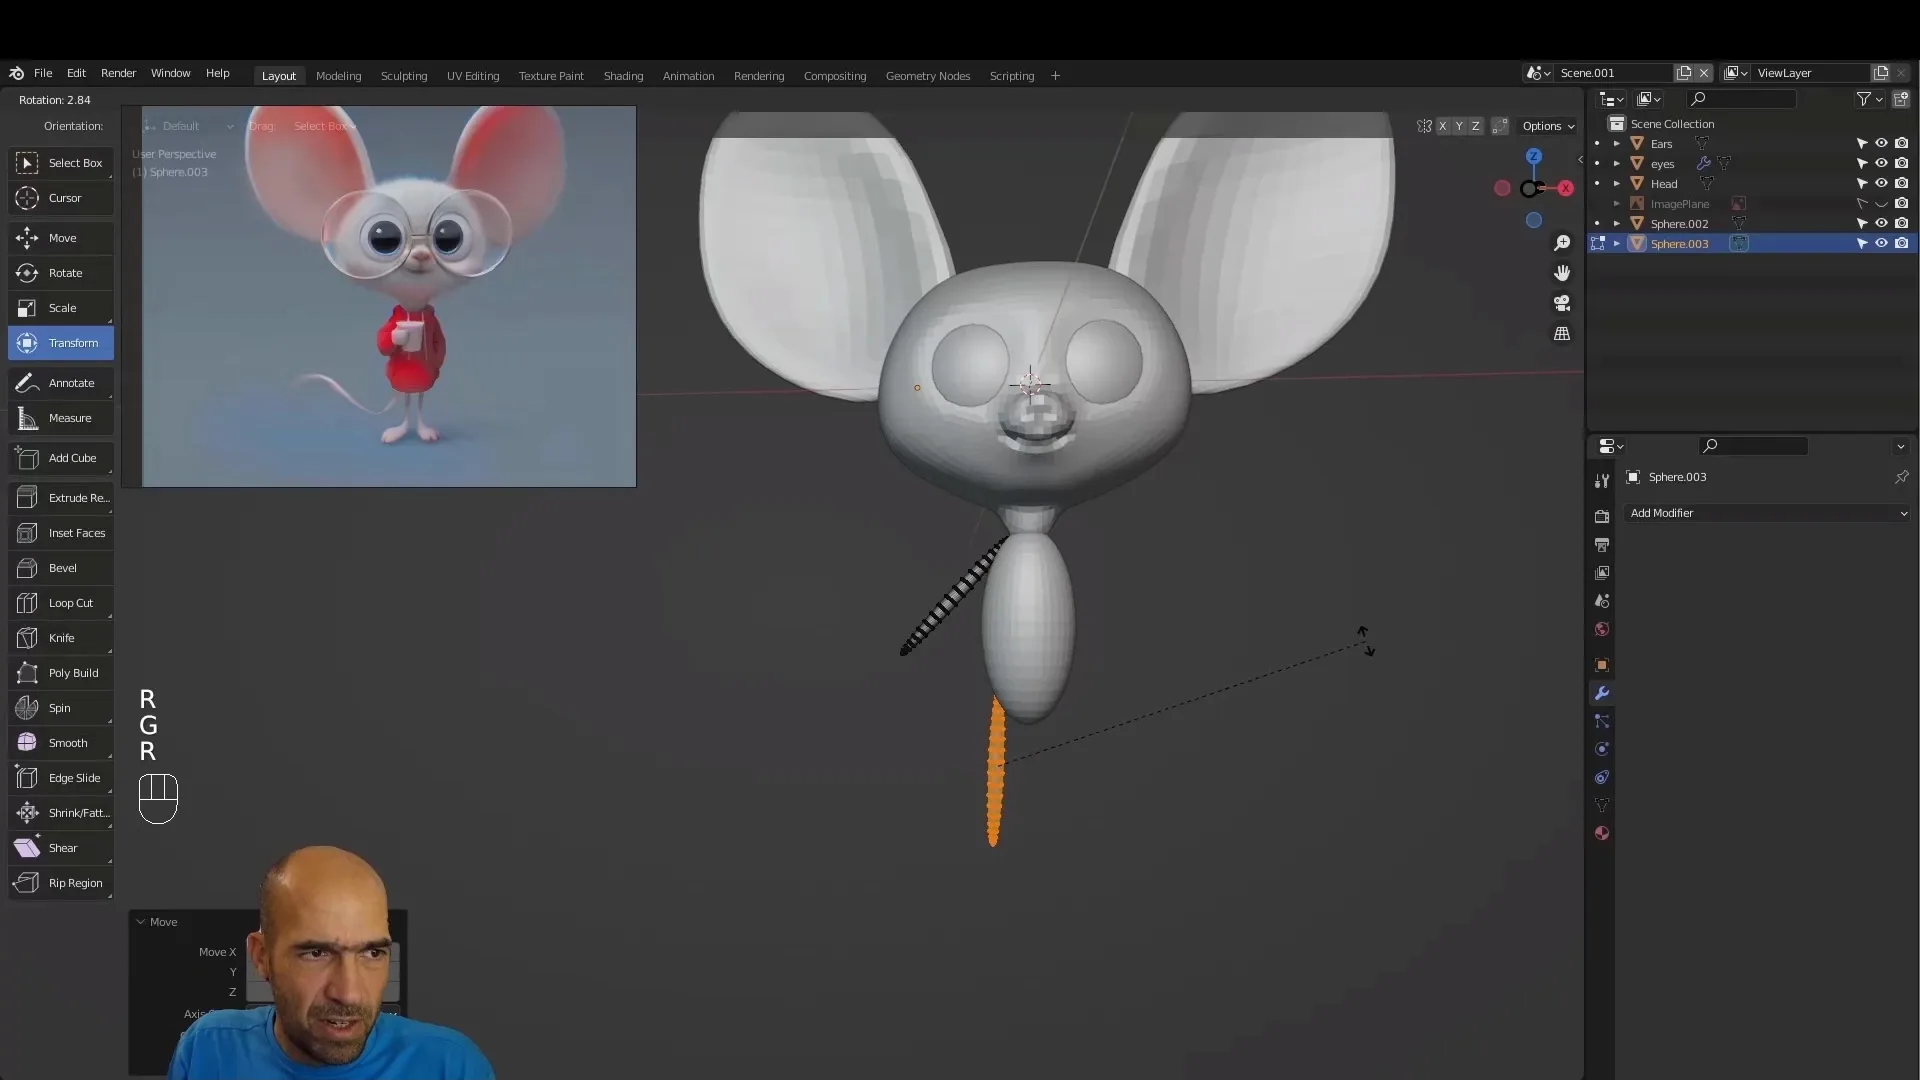Open the outliner filter dropdown
This screenshot has width=1920, height=1080.
coord(1869,99)
